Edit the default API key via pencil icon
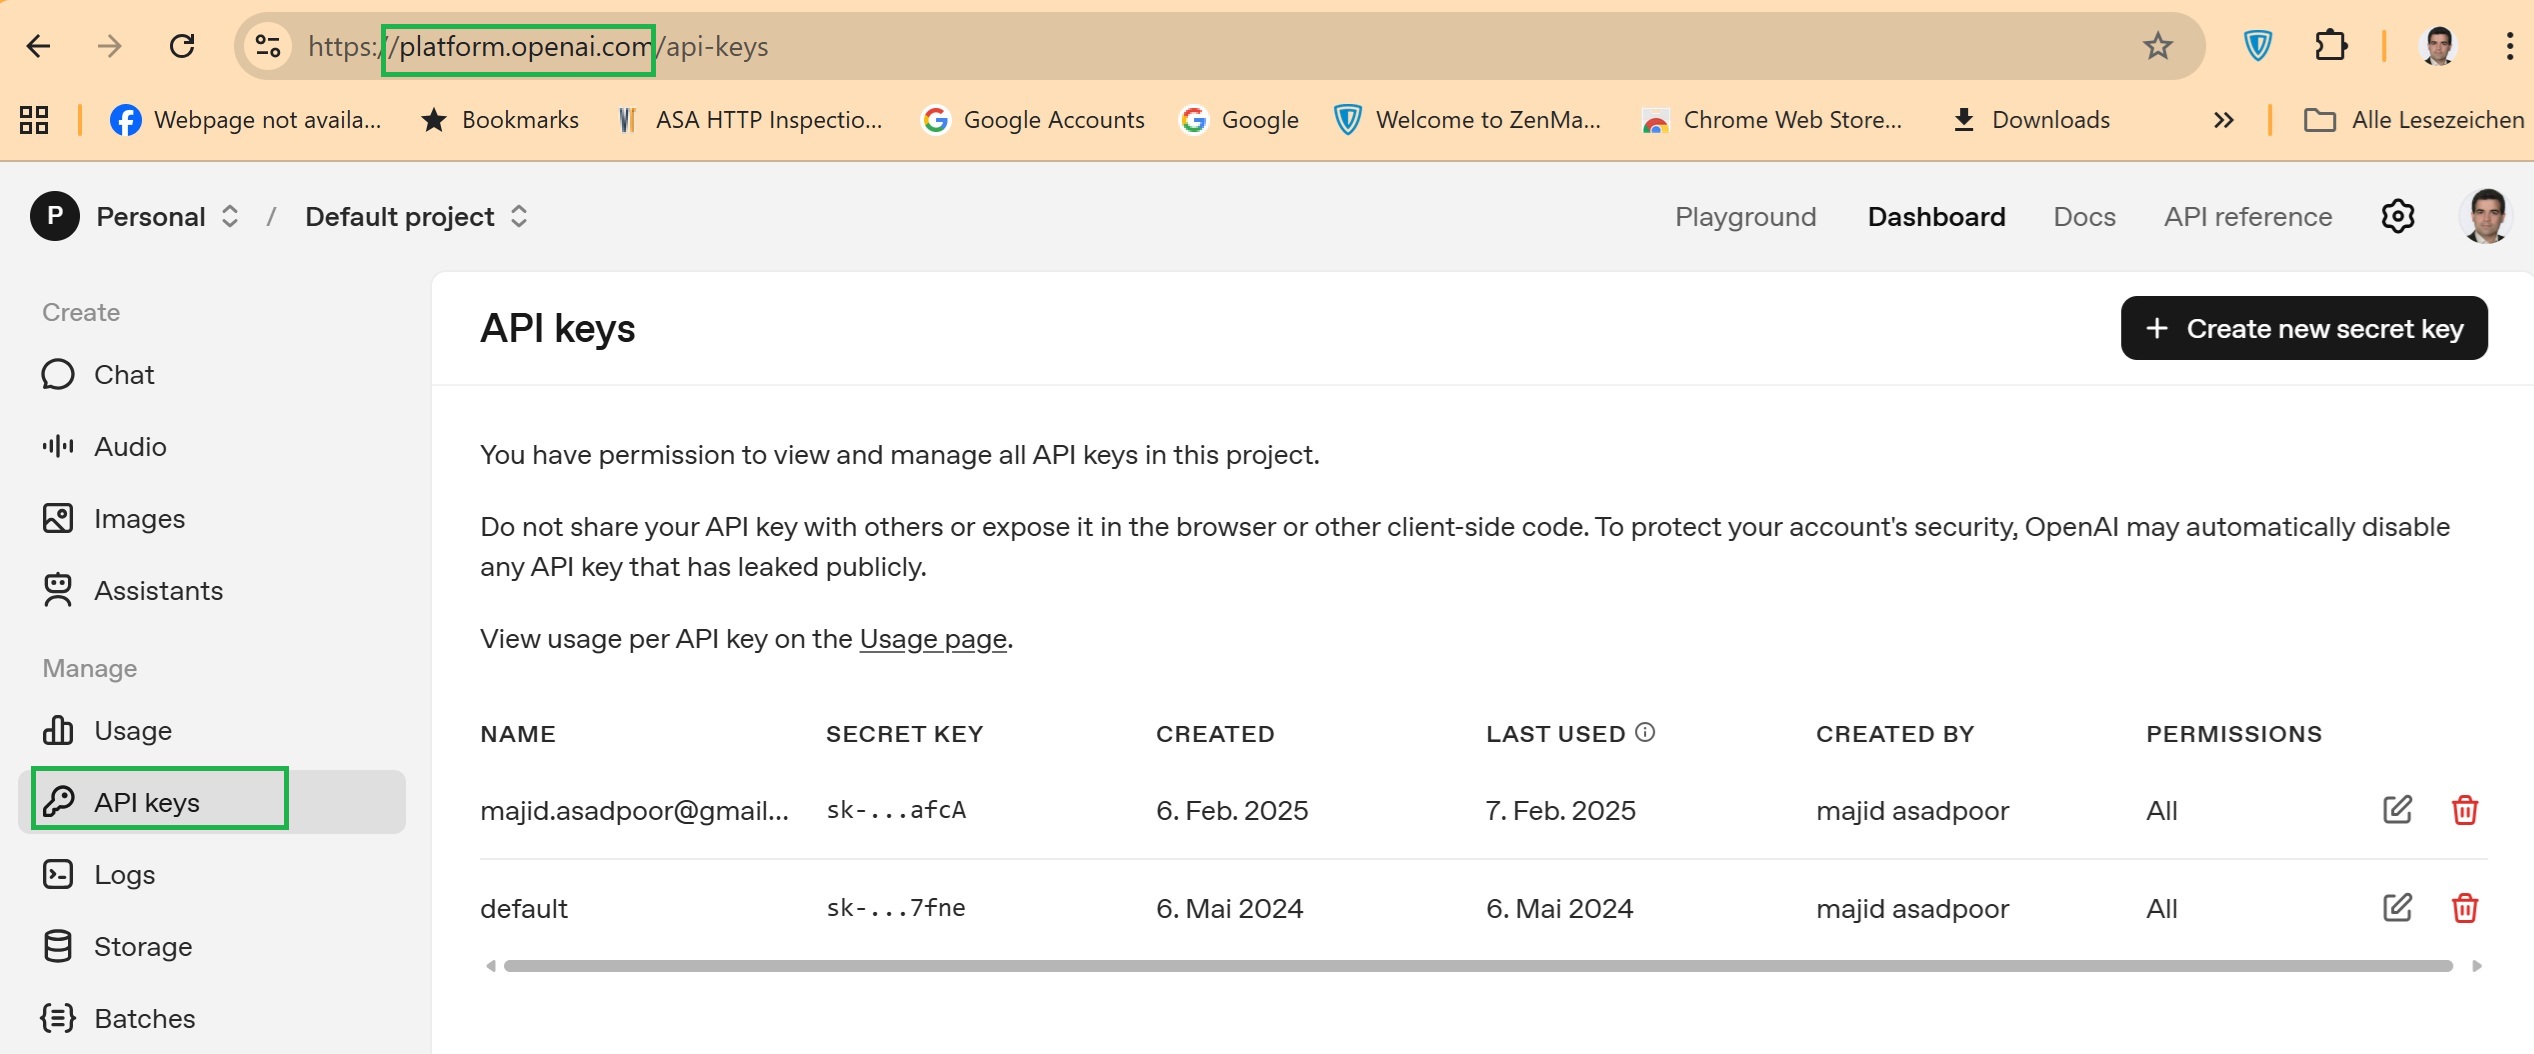The image size is (2534, 1054). (2397, 908)
